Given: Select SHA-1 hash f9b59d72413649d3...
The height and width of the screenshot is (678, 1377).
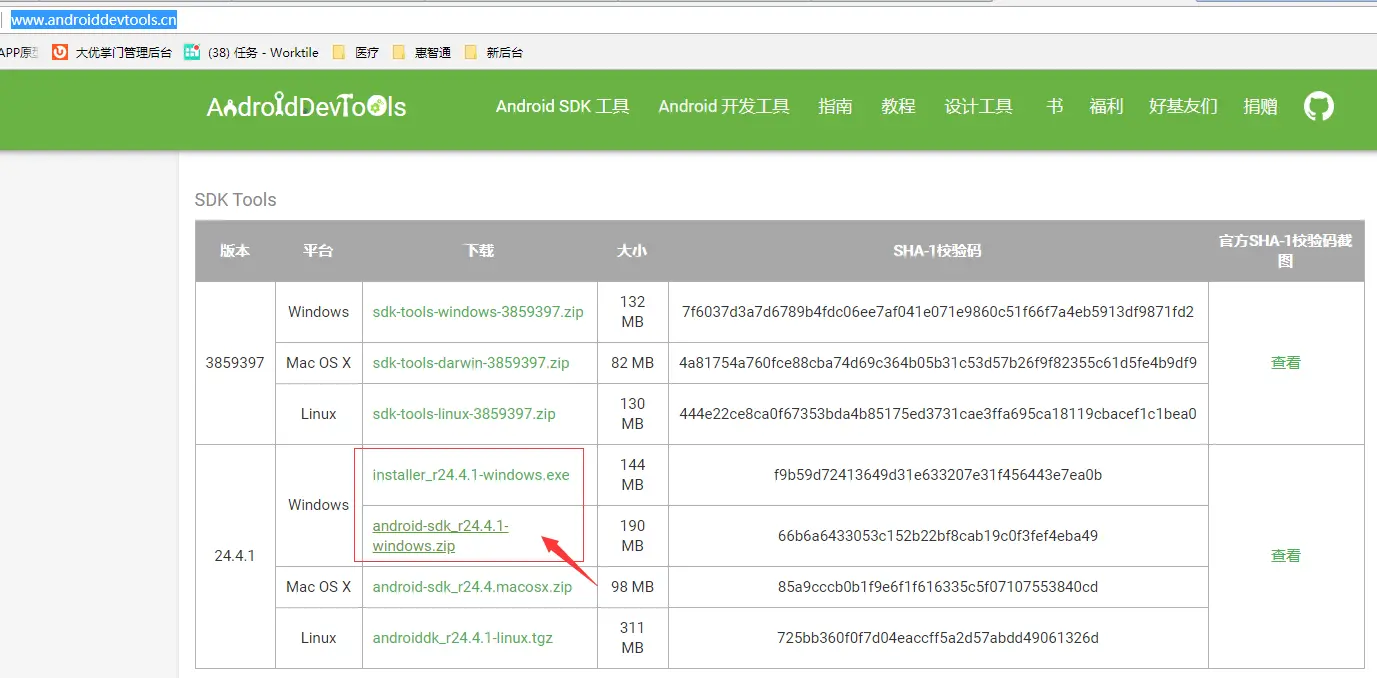Looking at the screenshot, I should point(938,475).
